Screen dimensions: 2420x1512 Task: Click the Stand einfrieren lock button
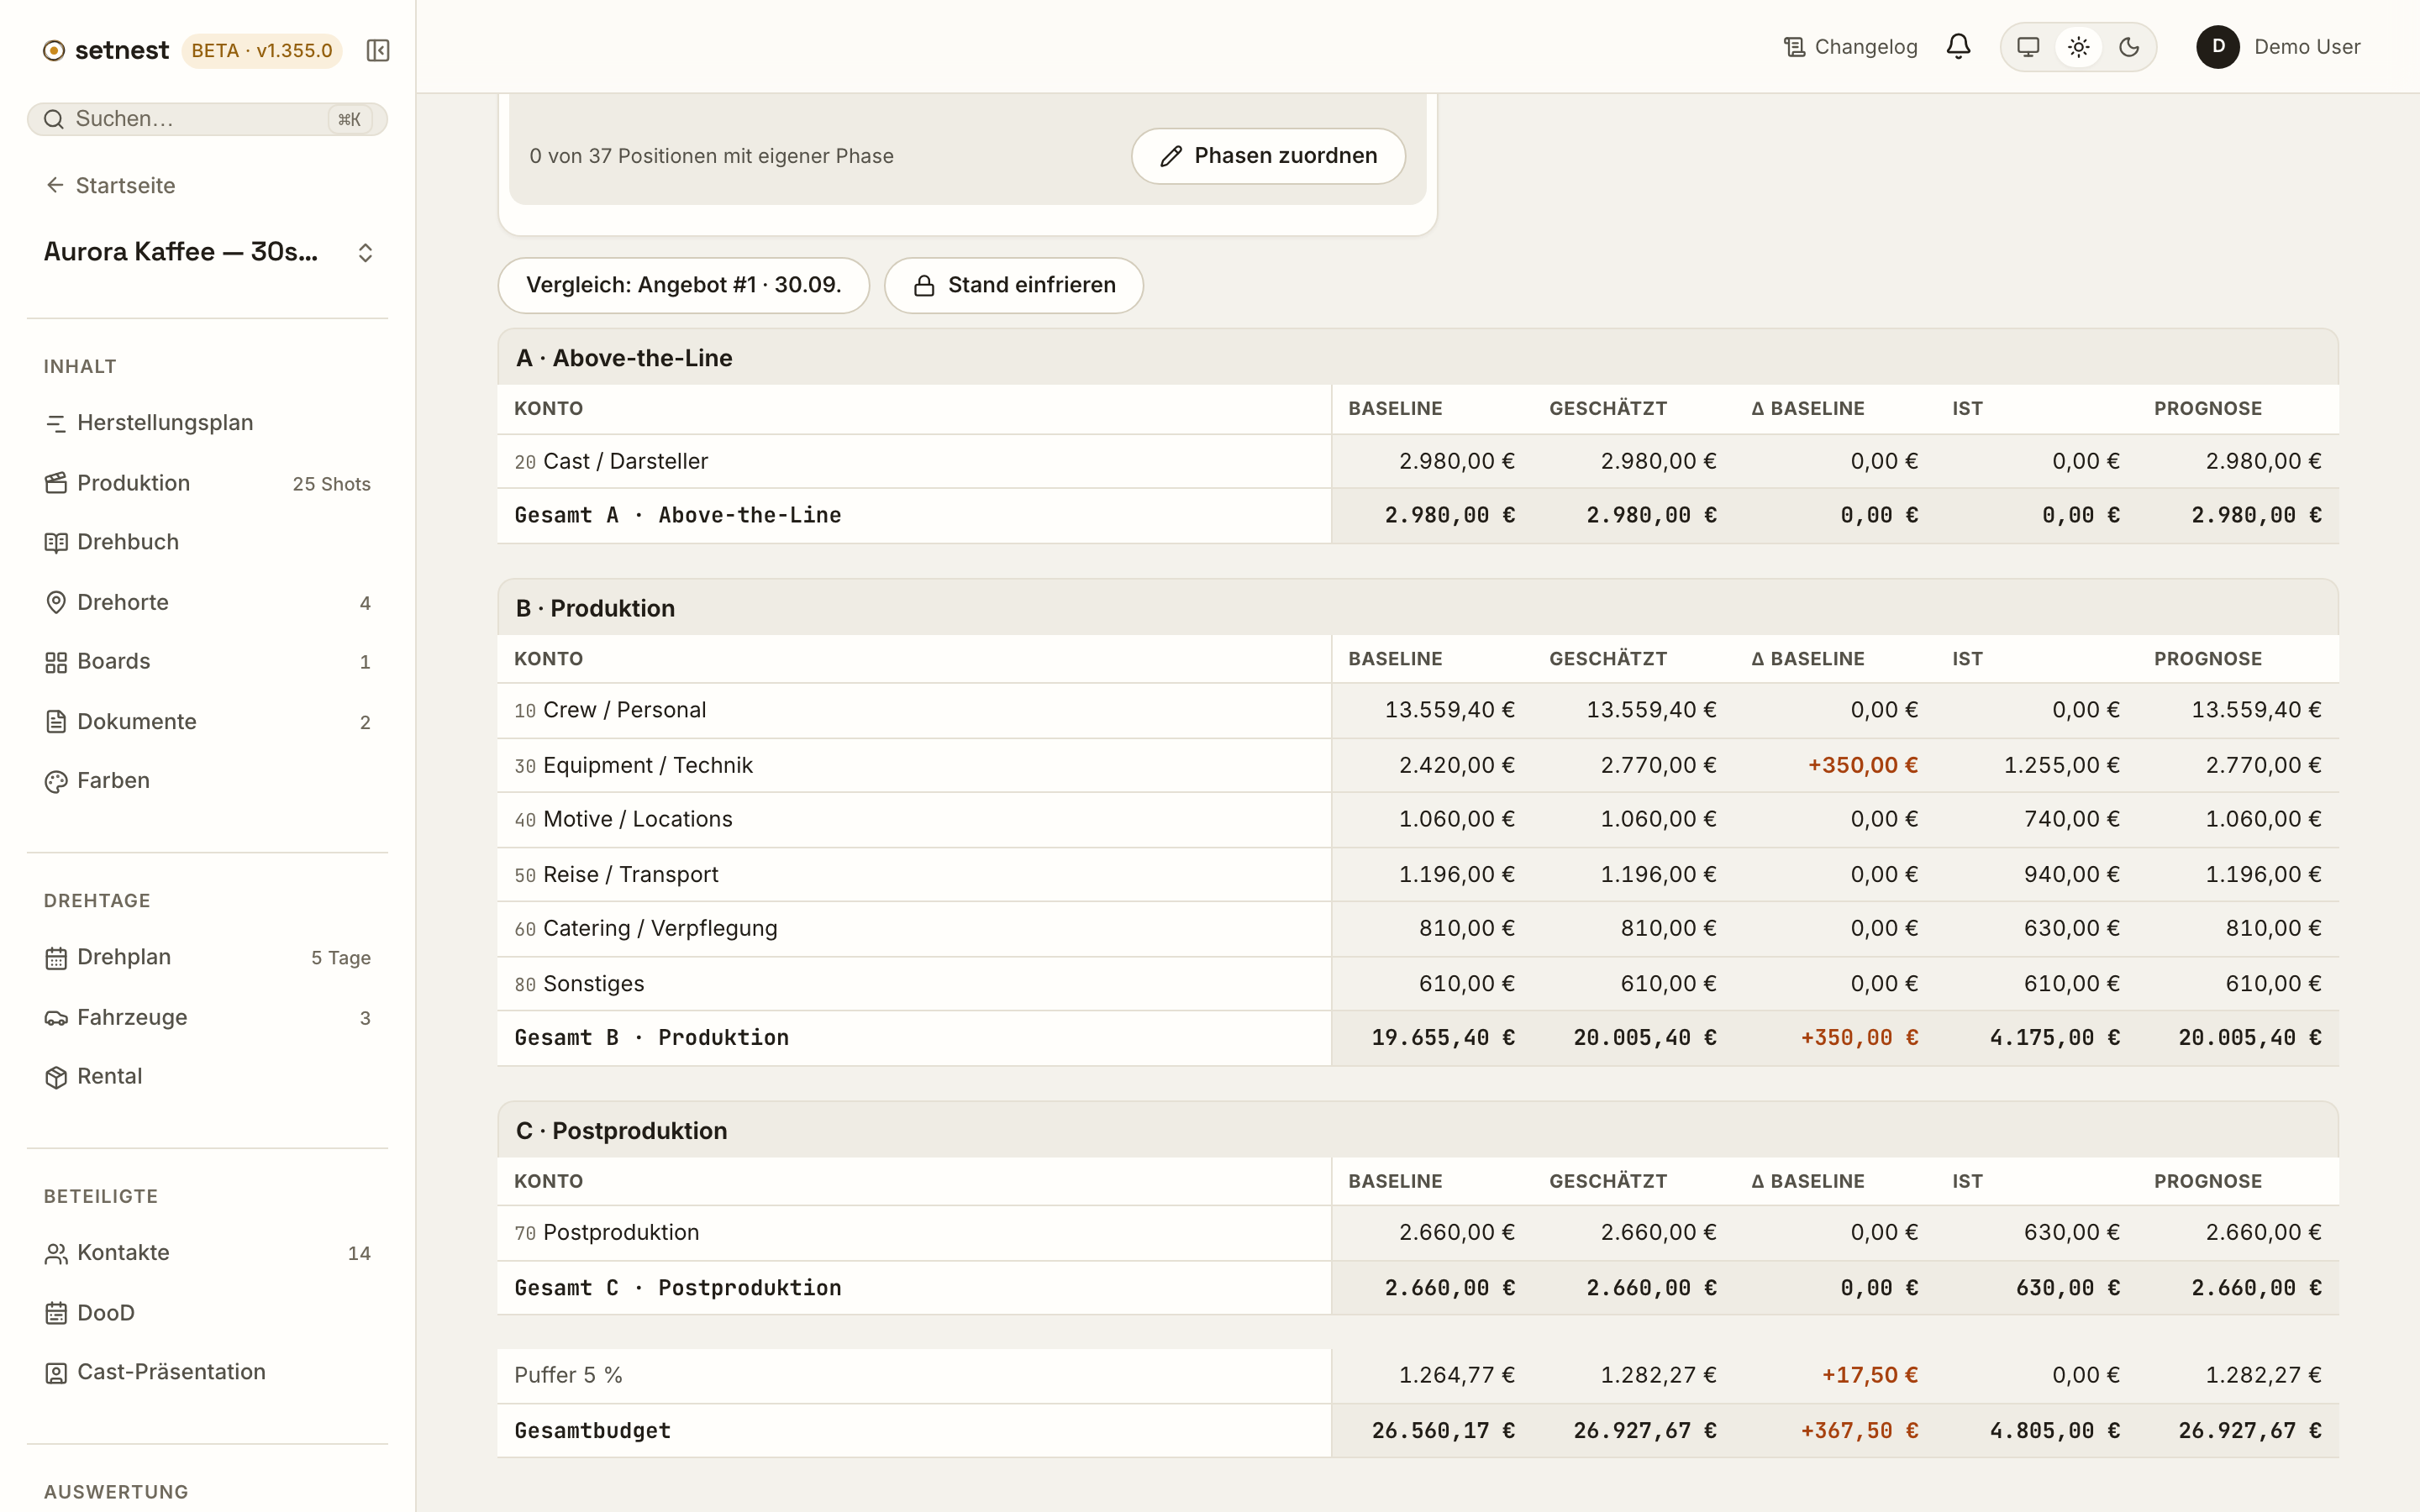coord(1014,285)
